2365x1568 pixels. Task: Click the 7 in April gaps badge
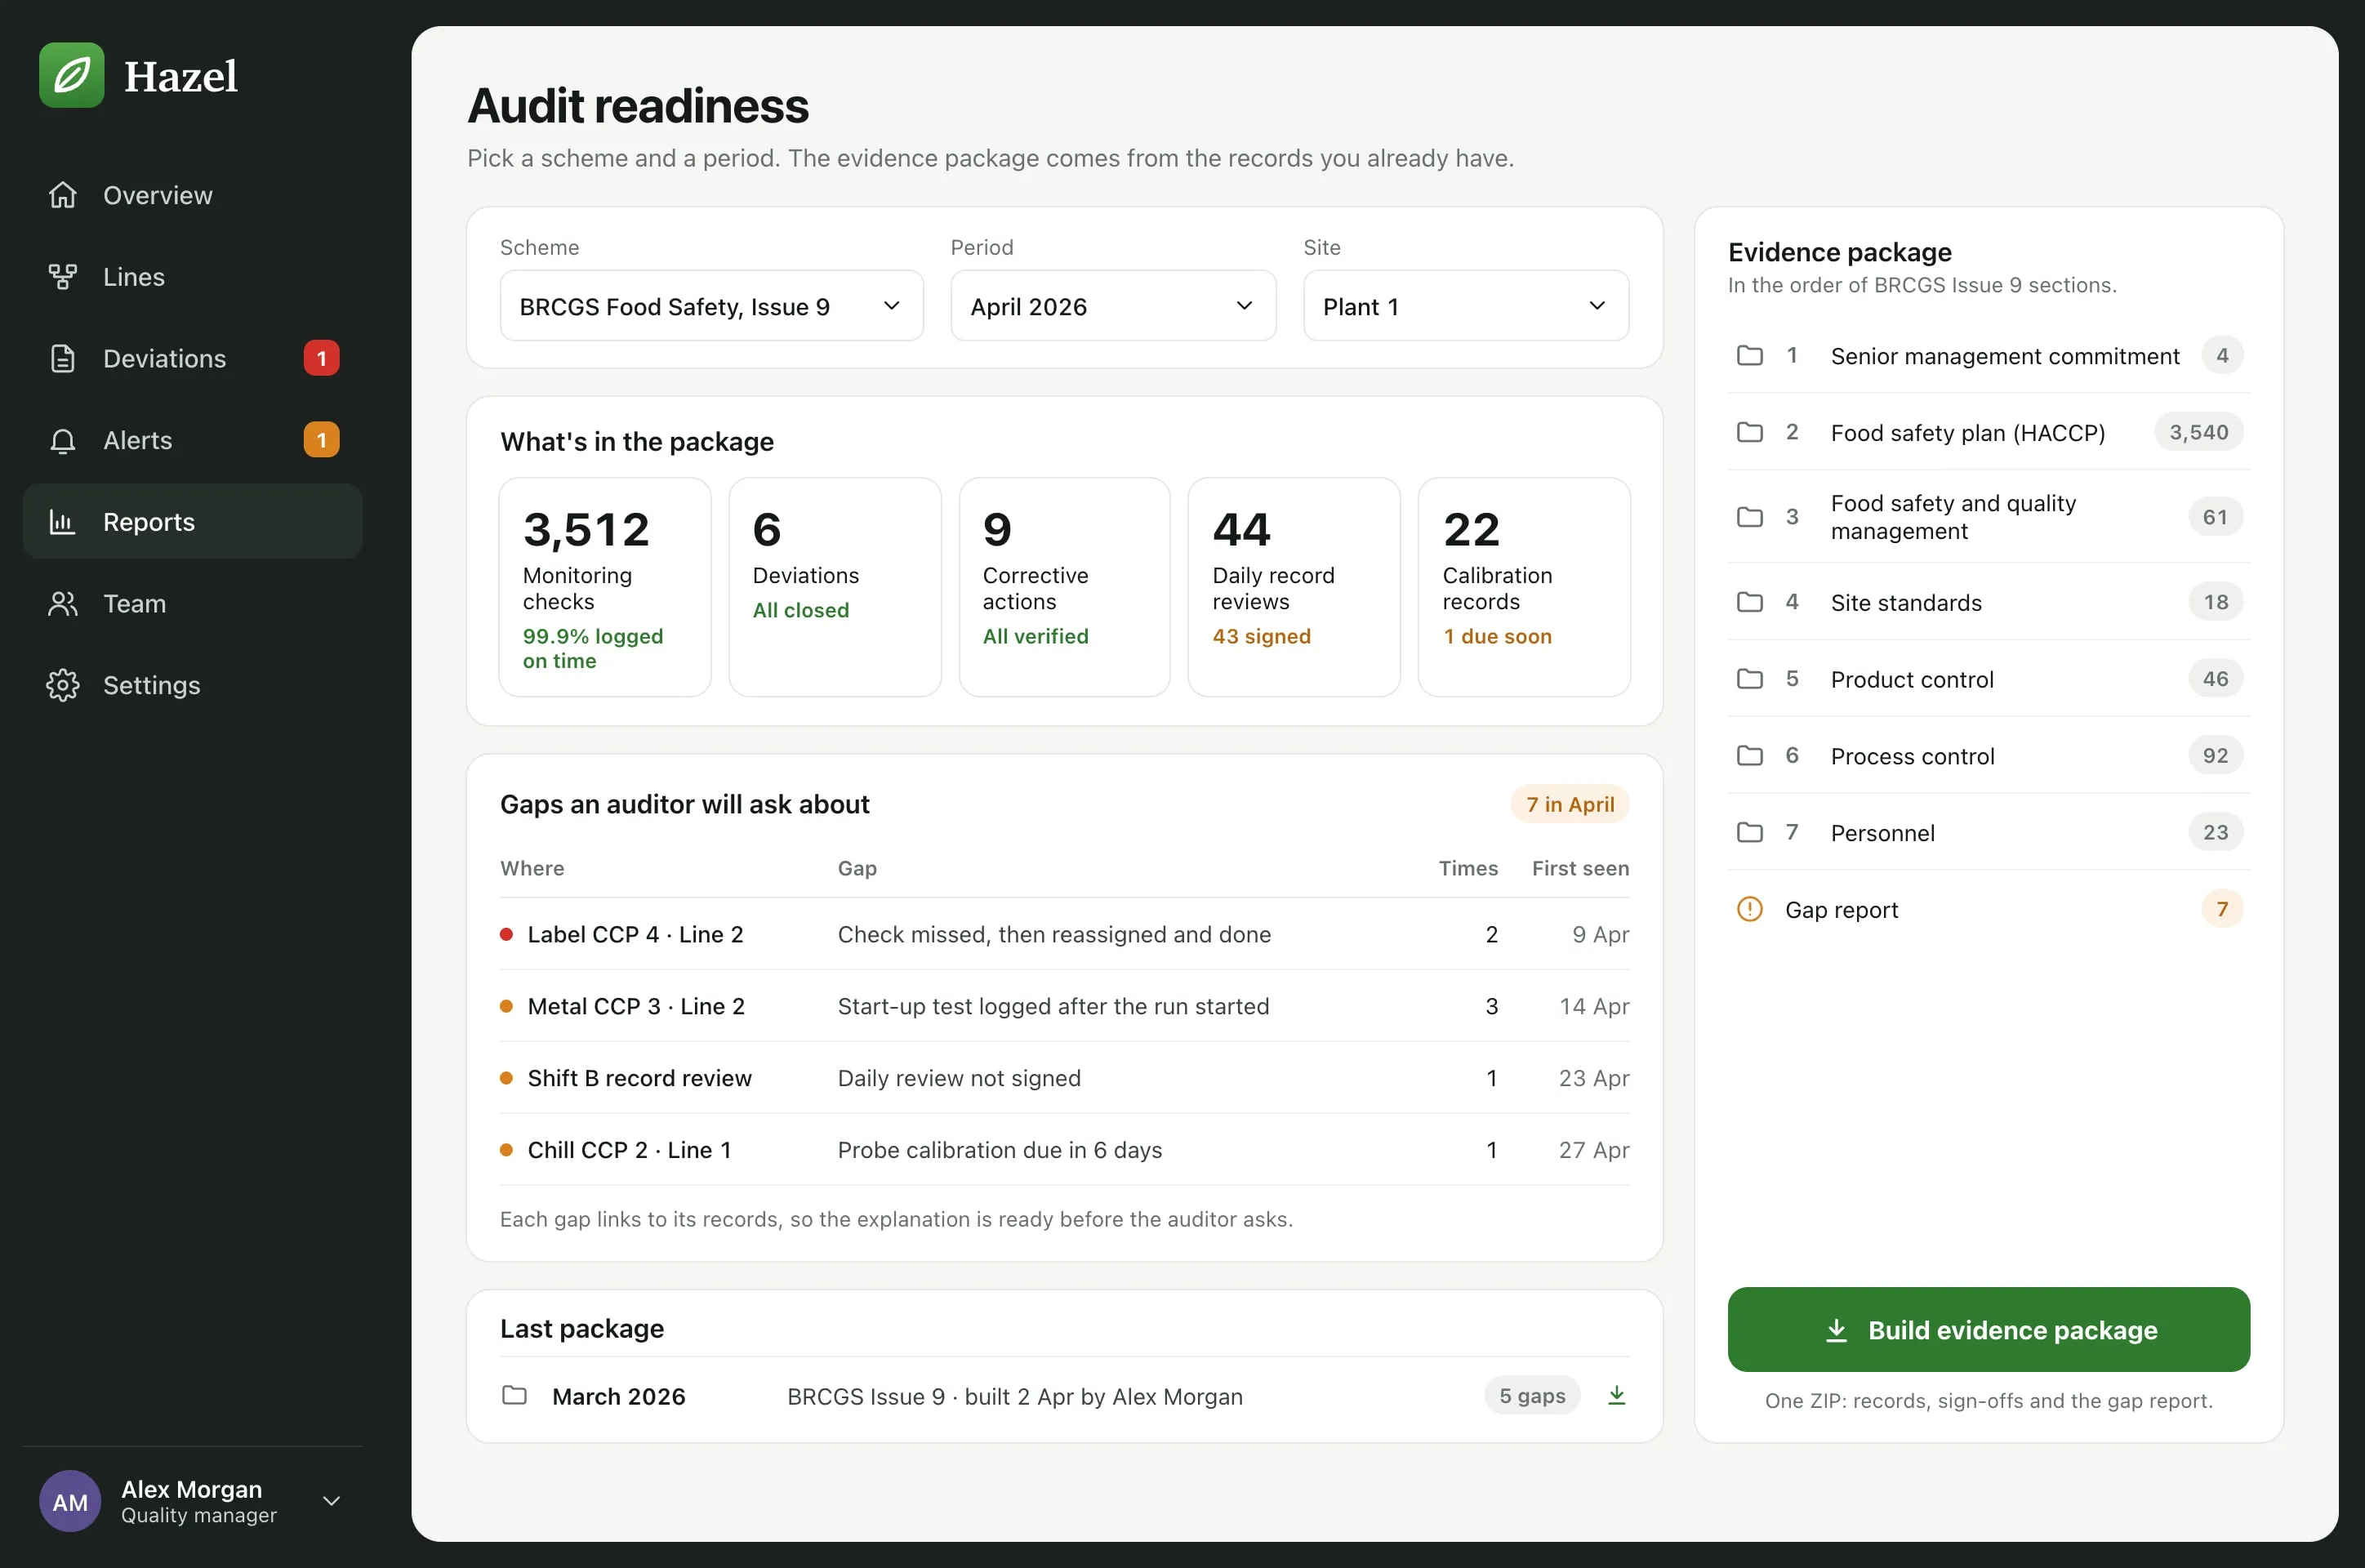1569,804
